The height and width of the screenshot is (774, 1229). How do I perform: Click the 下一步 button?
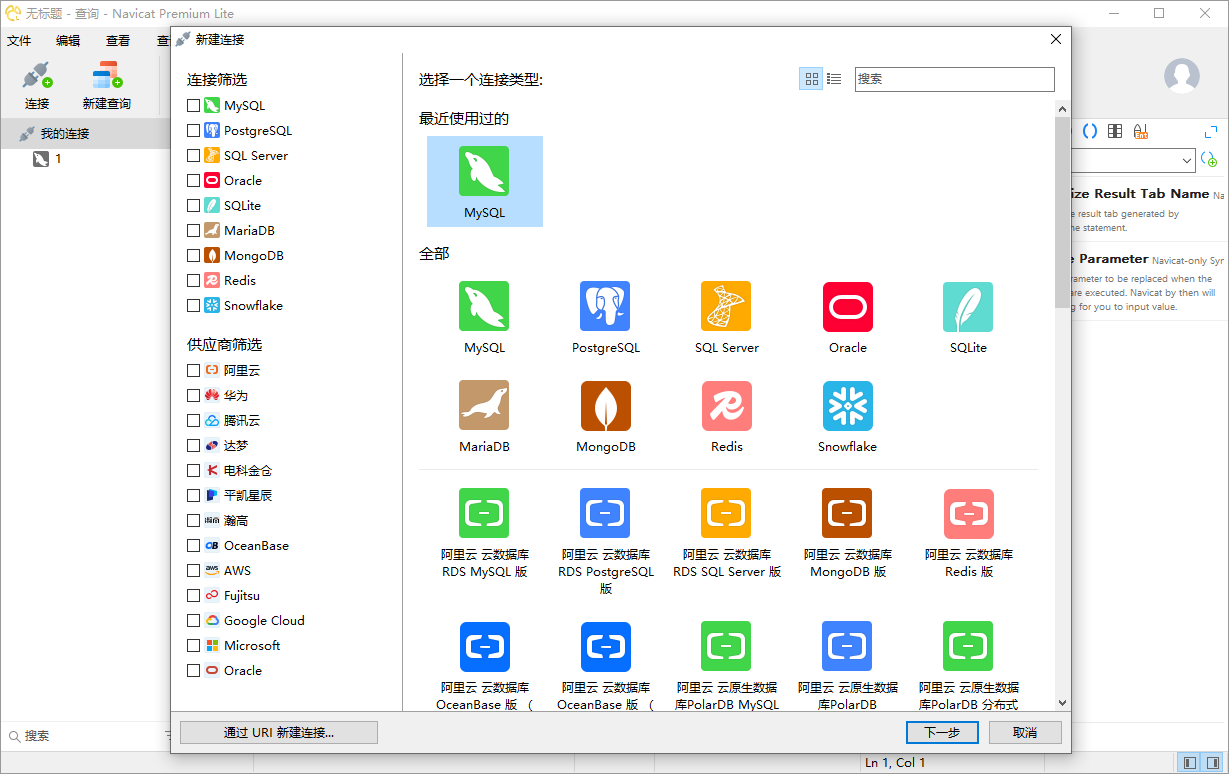(941, 732)
